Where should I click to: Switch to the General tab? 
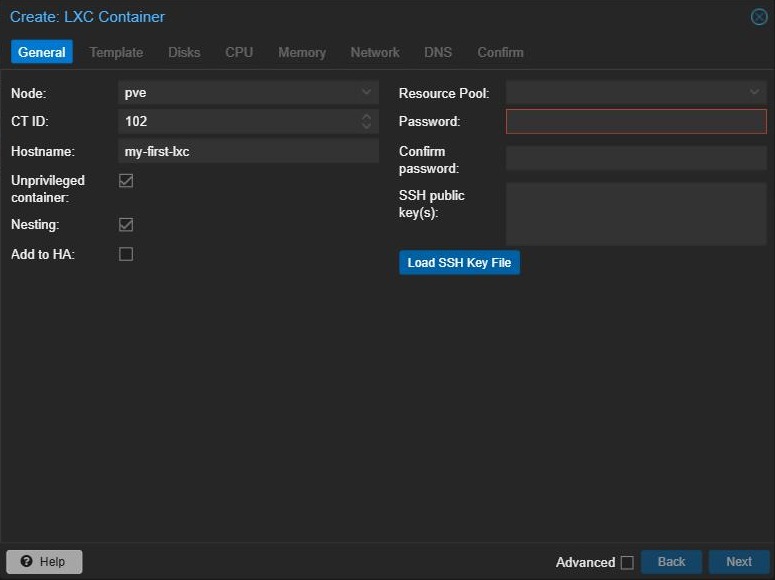coord(42,52)
